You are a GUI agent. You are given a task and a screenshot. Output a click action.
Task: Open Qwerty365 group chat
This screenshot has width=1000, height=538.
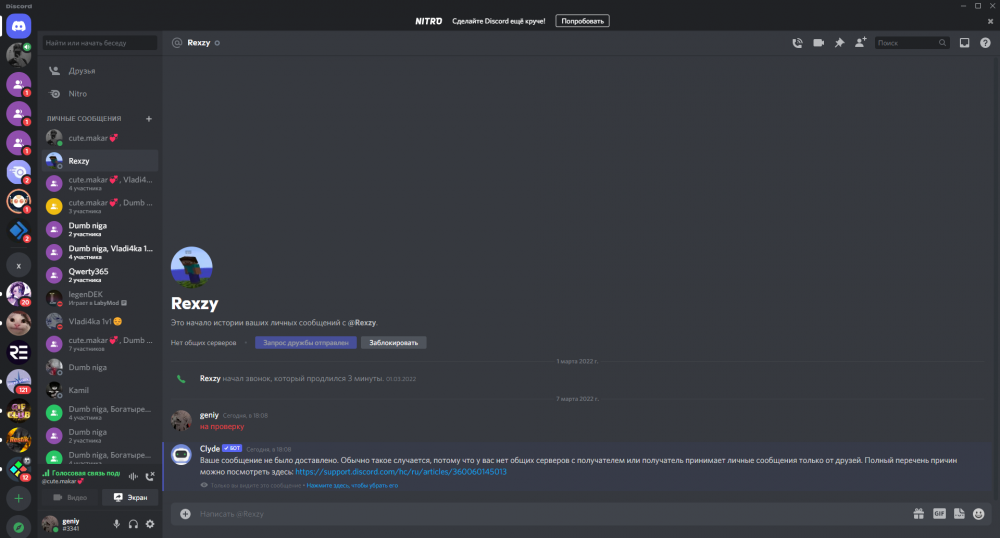(99, 275)
